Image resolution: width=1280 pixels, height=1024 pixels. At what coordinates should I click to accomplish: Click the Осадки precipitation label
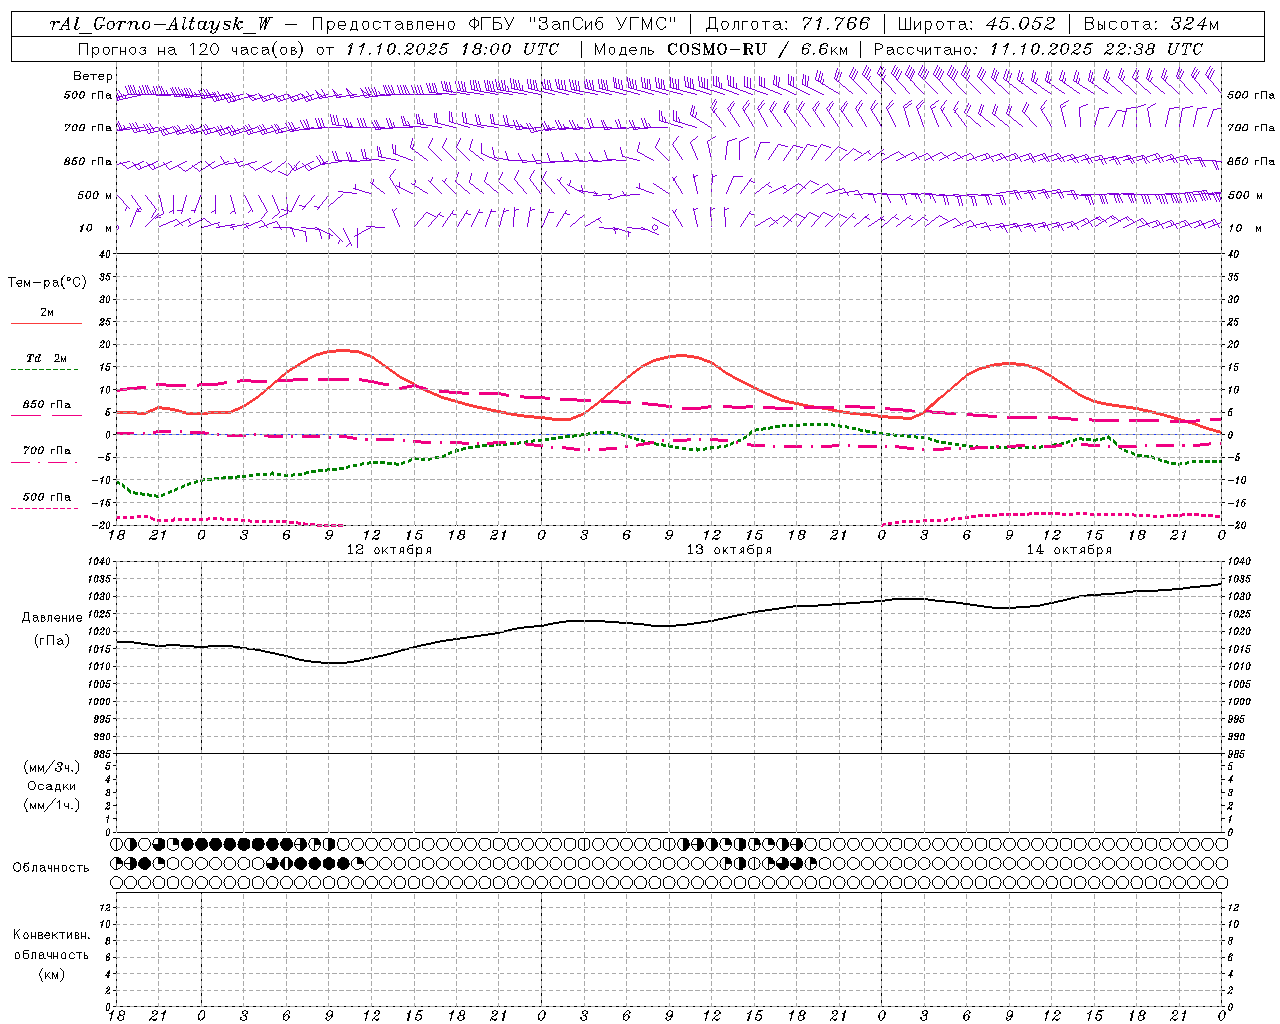(x=52, y=786)
